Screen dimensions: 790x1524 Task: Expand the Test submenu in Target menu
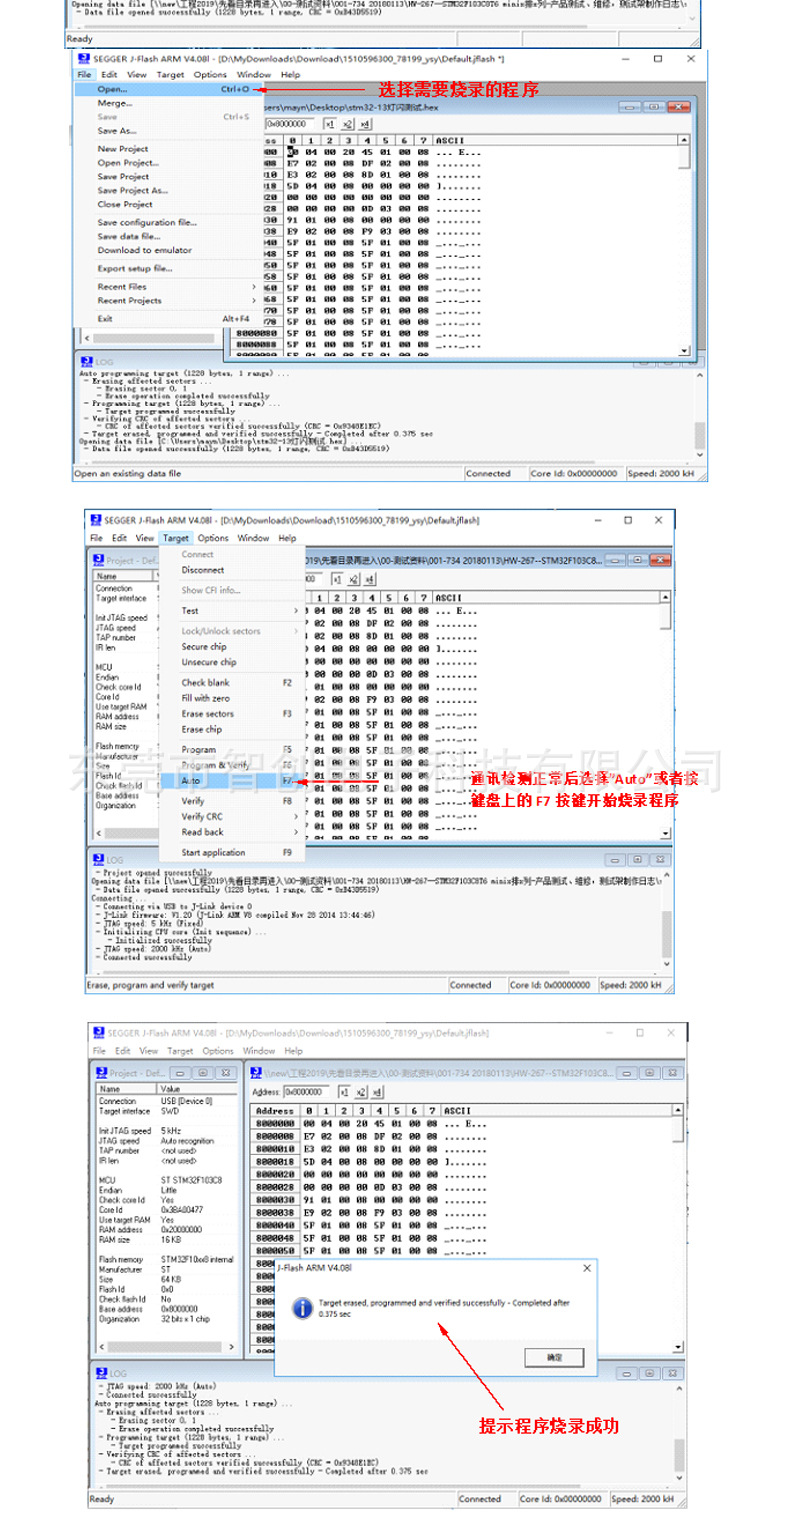point(230,610)
